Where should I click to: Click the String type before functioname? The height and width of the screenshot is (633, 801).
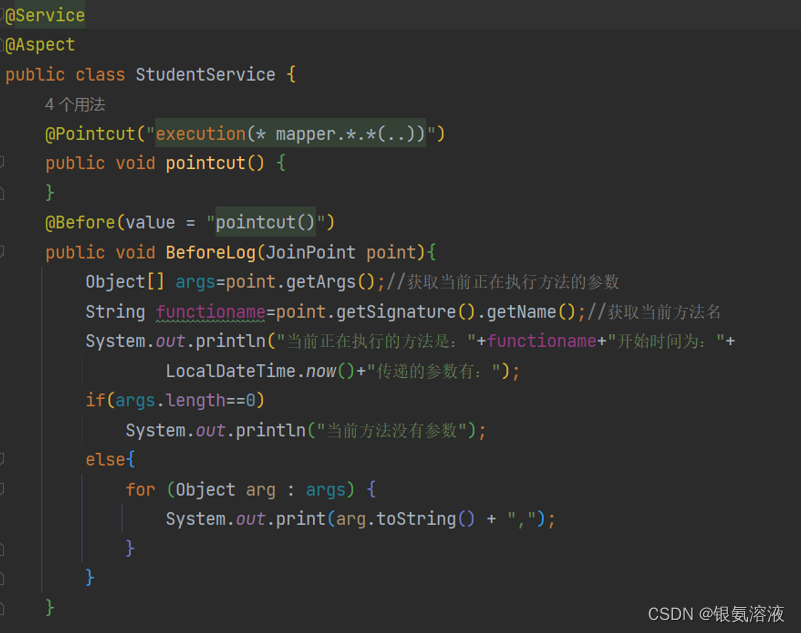tap(115, 312)
